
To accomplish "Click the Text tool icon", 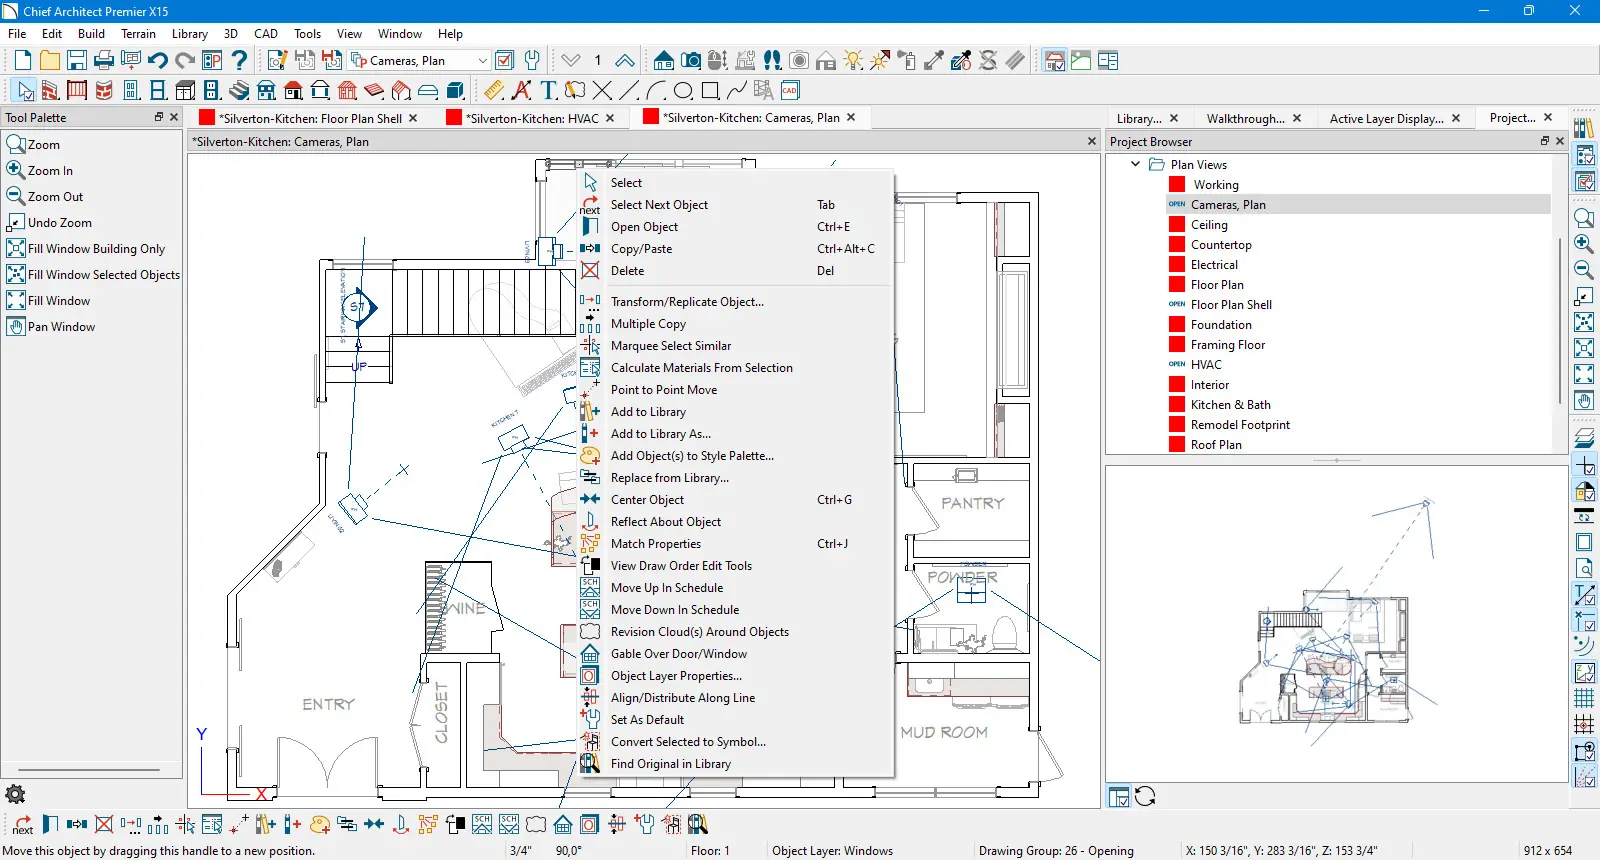I will [548, 91].
